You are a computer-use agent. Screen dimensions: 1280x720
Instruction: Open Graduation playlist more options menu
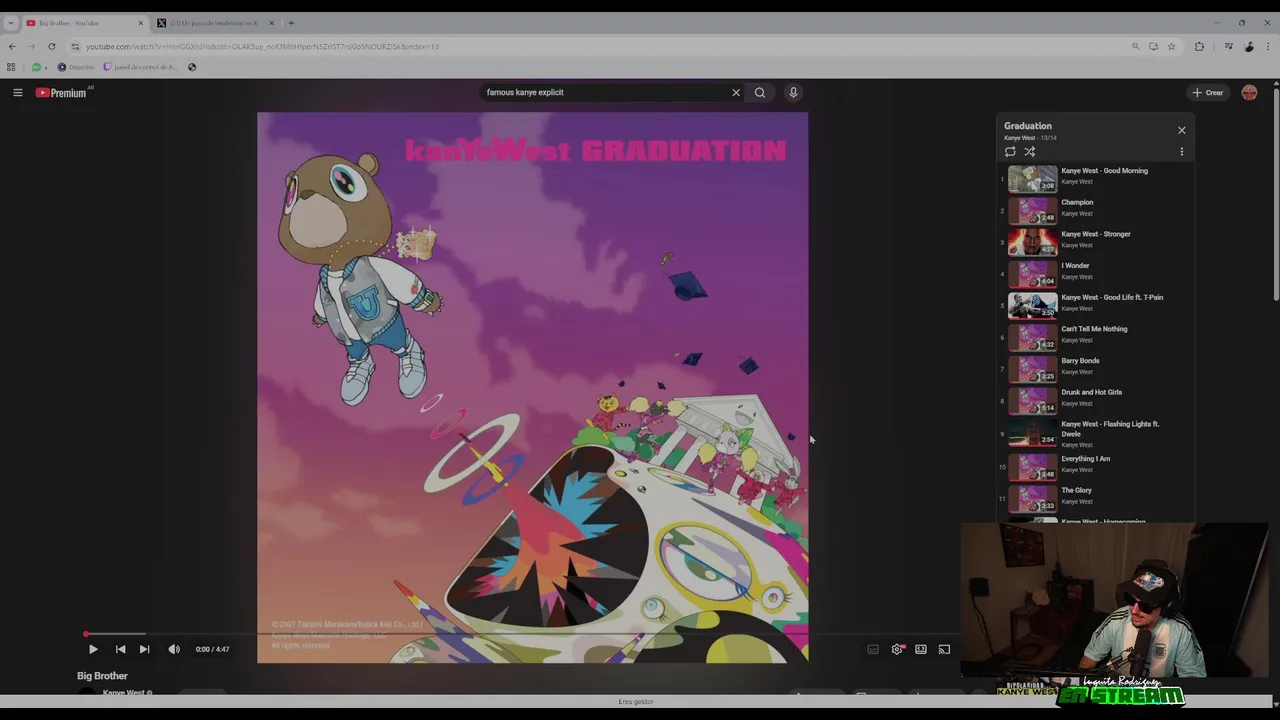click(1181, 152)
